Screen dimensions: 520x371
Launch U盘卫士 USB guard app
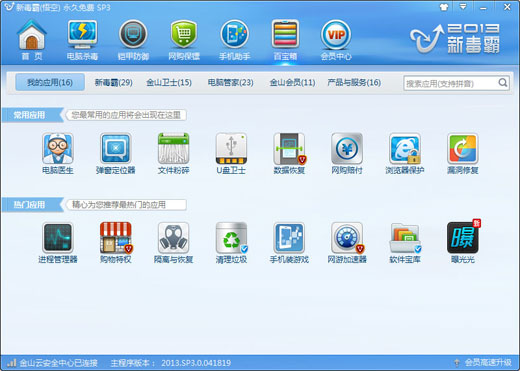(x=231, y=154)
